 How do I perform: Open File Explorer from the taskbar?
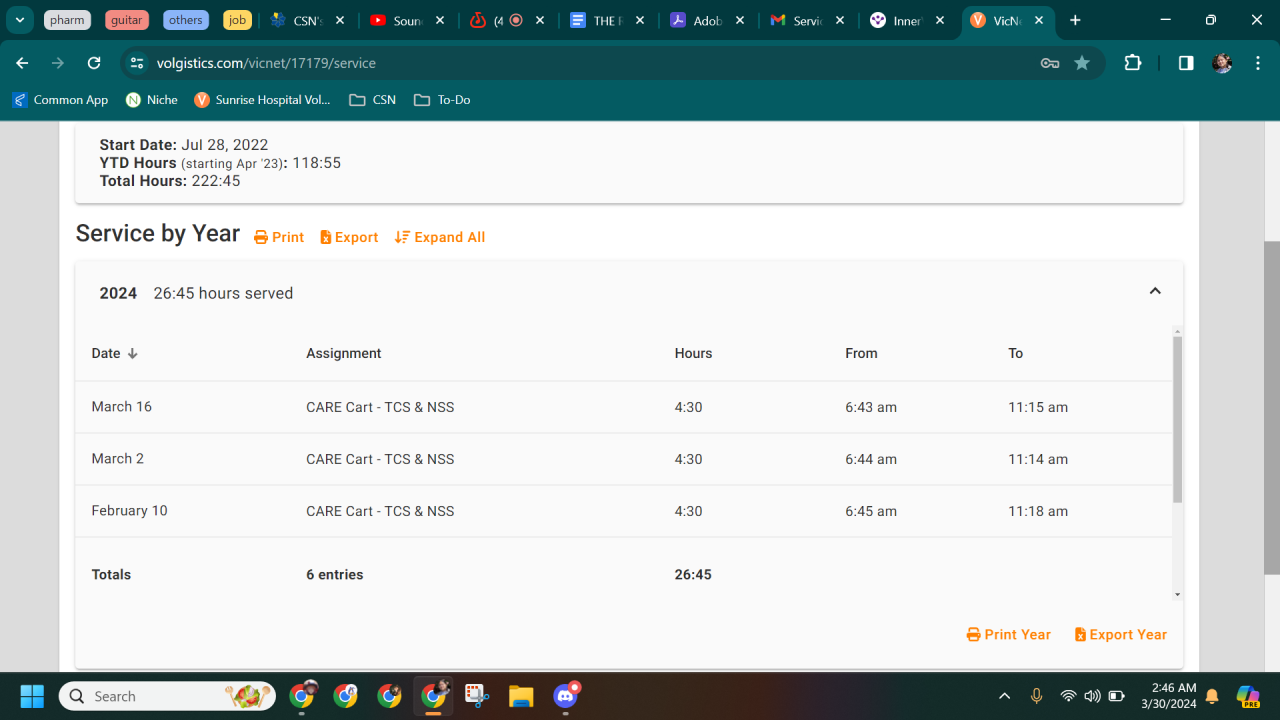point(521,696)
